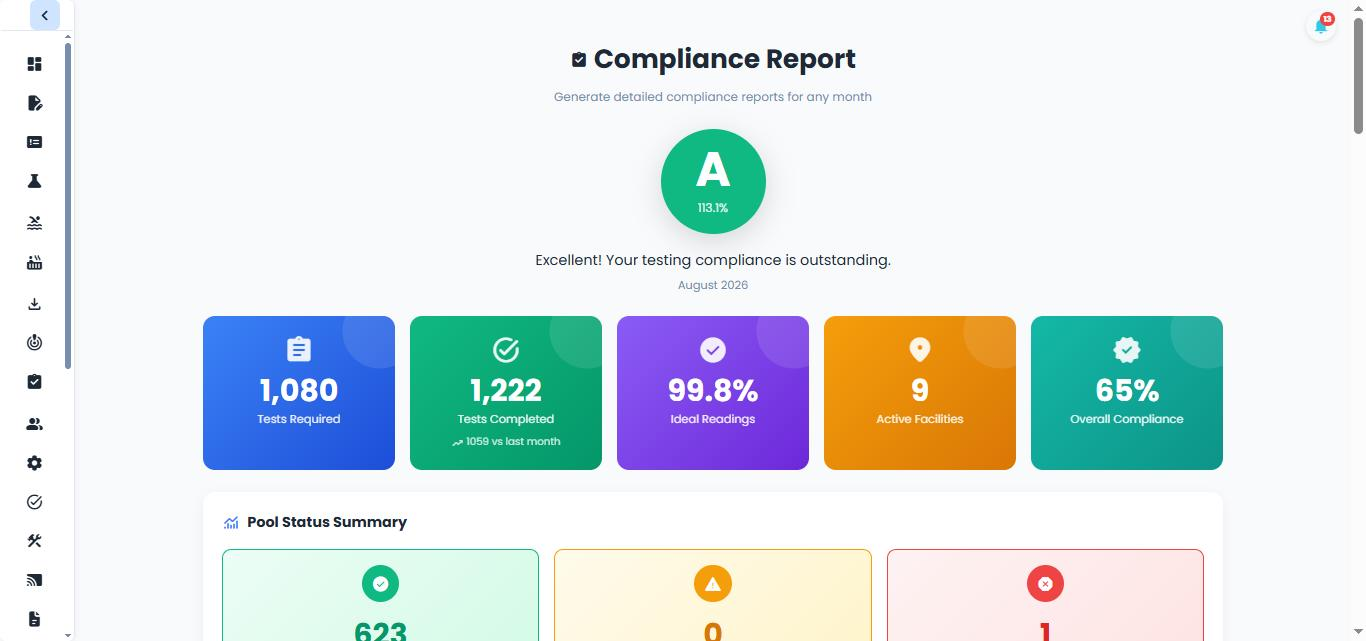The height and width of the screenshot is (641, 1366).
Task: Open the list card icon in the sidebar
Action: pyautogui.click(x=34, y=142)
